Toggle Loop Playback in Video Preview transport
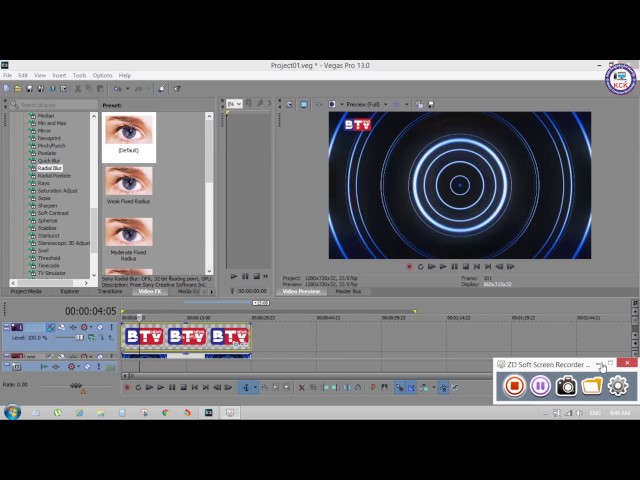The image size is (640, 480). (x=420, y=267)
